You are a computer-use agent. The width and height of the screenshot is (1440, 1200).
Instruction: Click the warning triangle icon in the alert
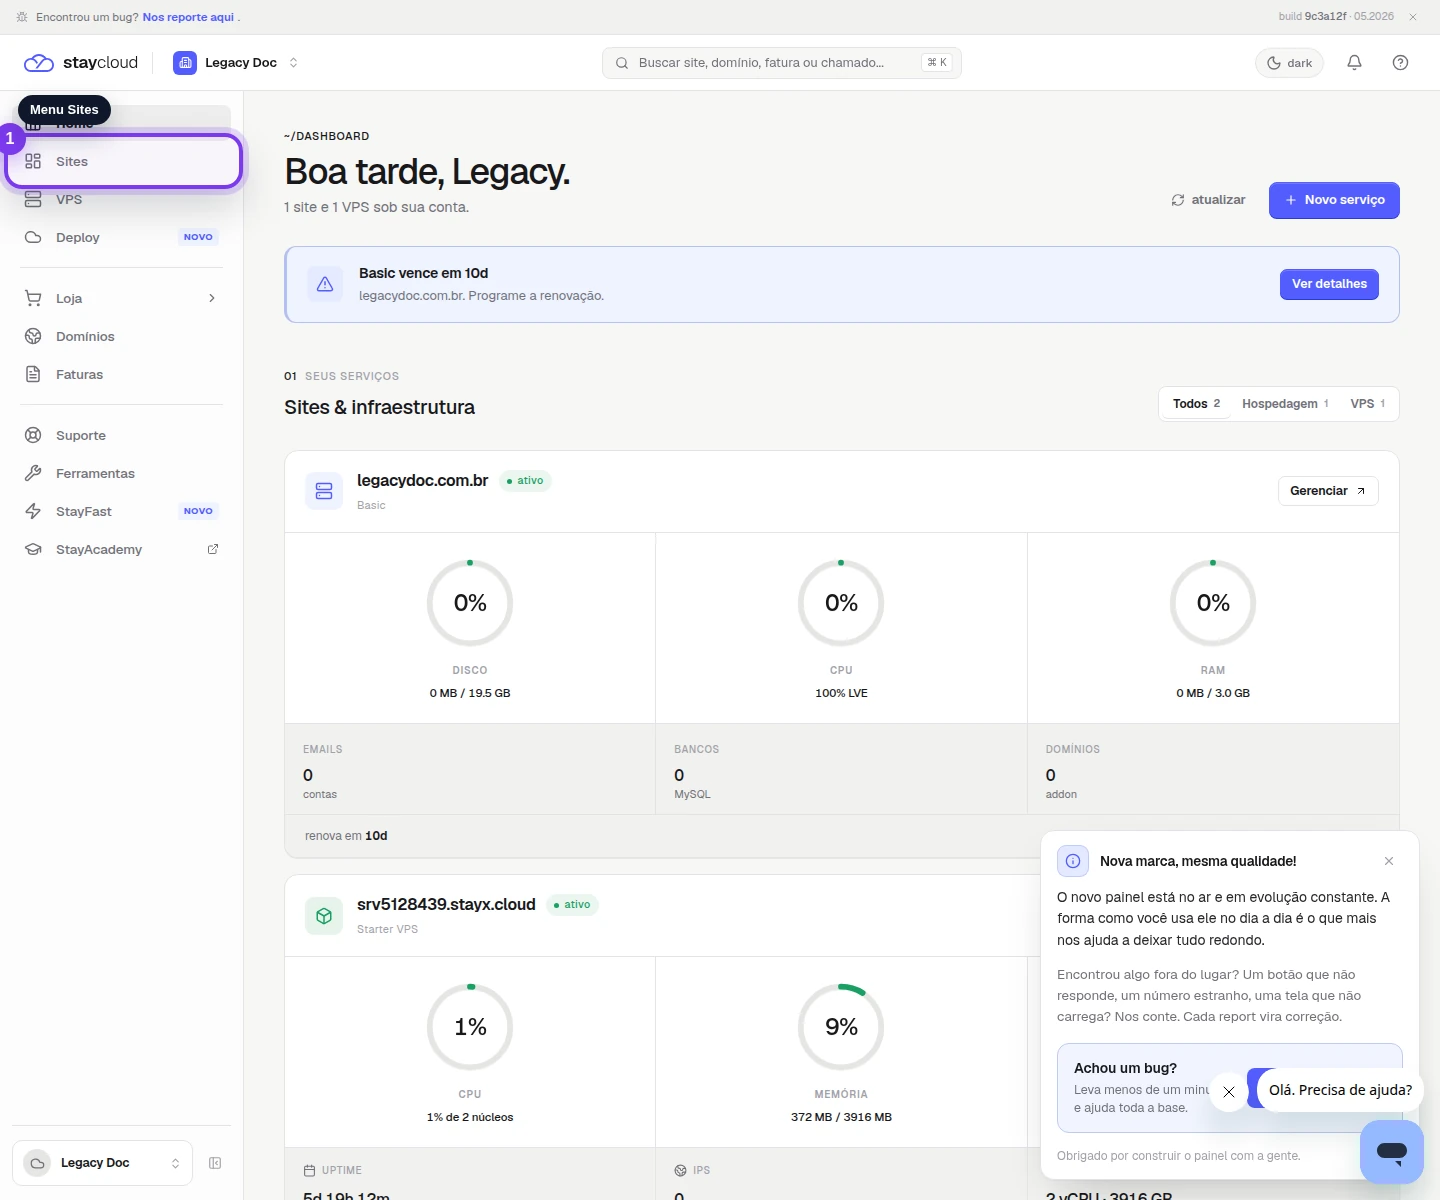[x=325, y=284]
